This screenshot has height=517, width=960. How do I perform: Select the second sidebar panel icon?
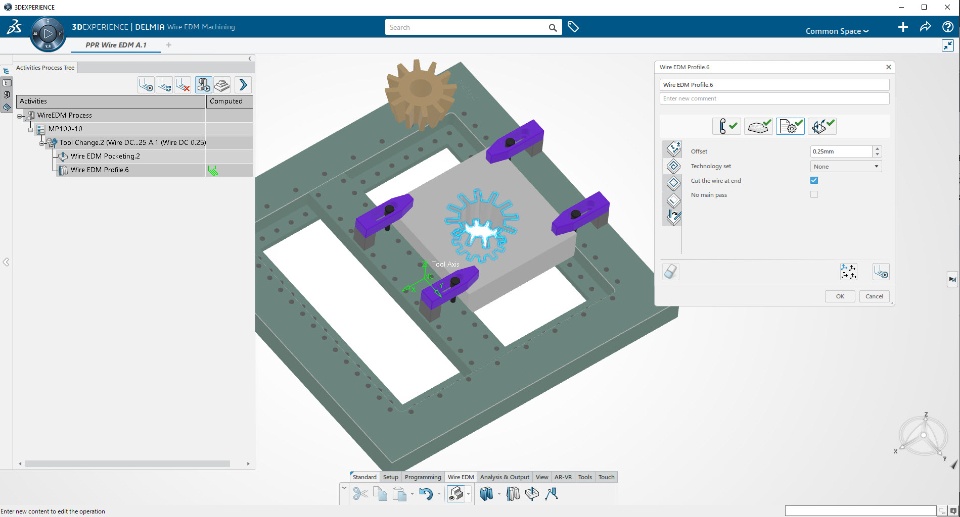(x=7, y=83)
